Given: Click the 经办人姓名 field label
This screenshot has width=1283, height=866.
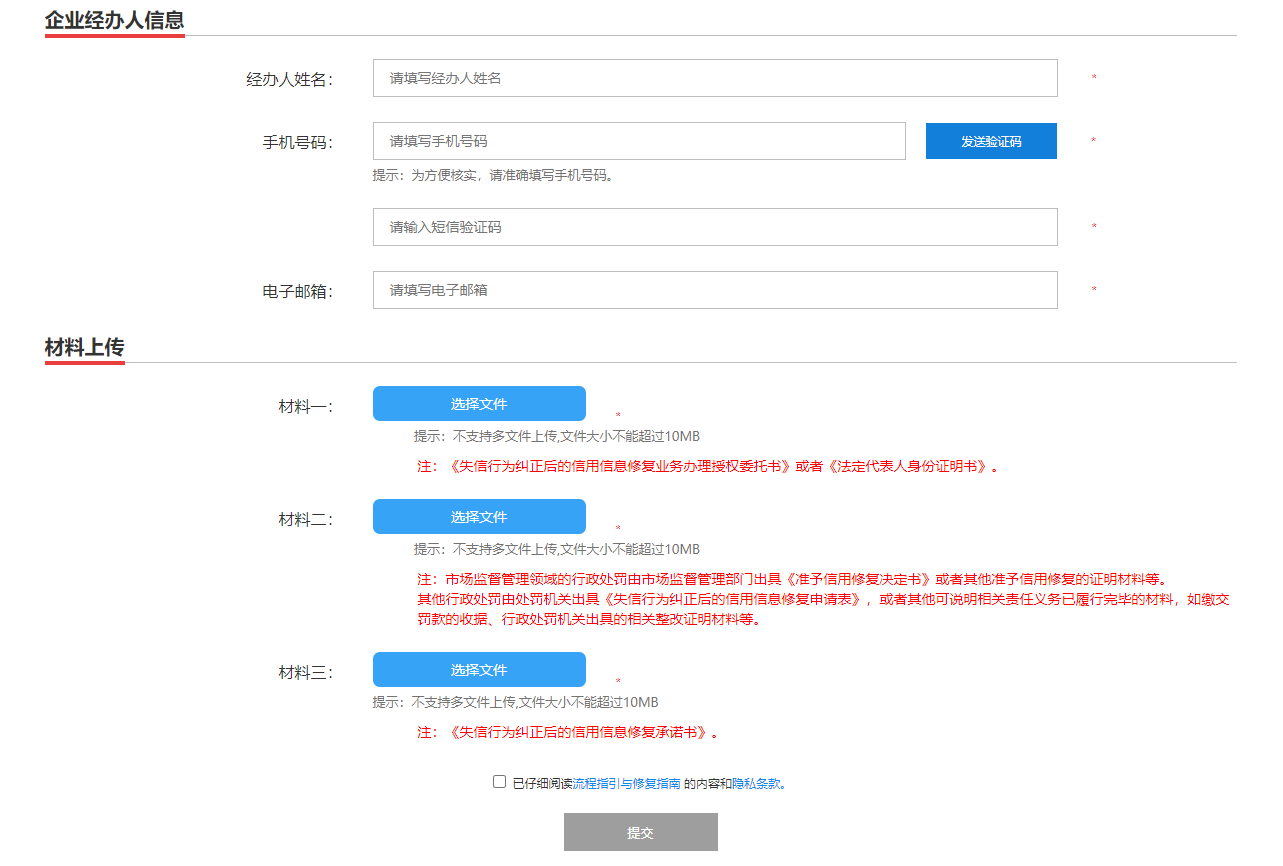Looking at the screenshot, I should (289, 79).
